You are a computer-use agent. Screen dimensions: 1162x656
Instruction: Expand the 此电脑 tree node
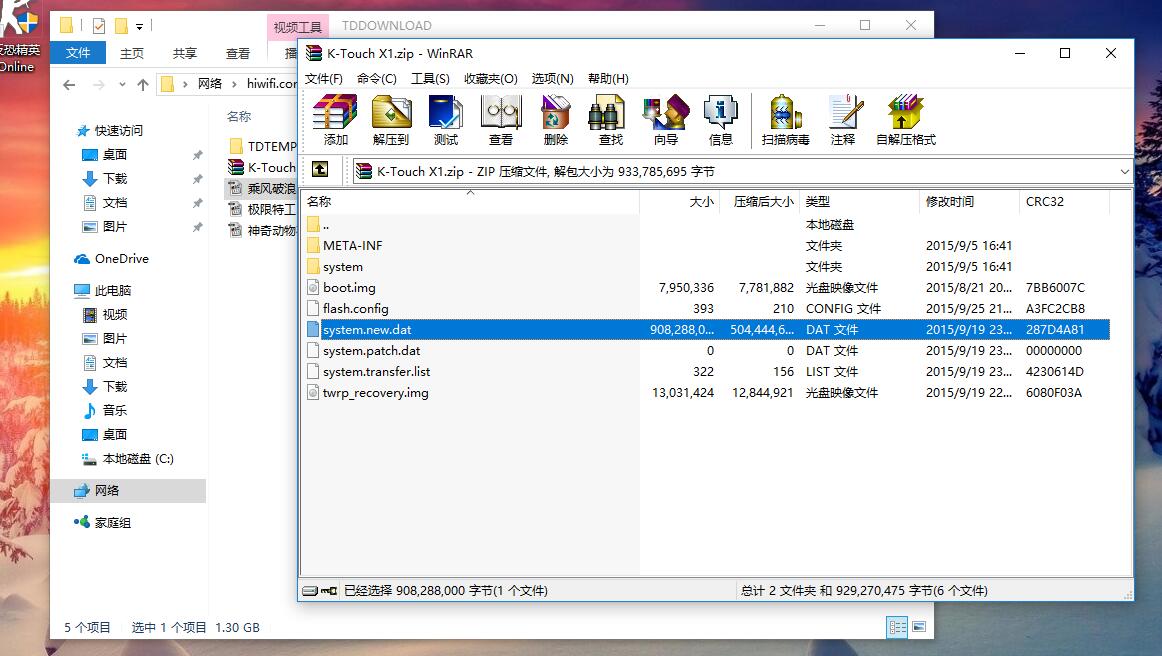pos(65,291)
